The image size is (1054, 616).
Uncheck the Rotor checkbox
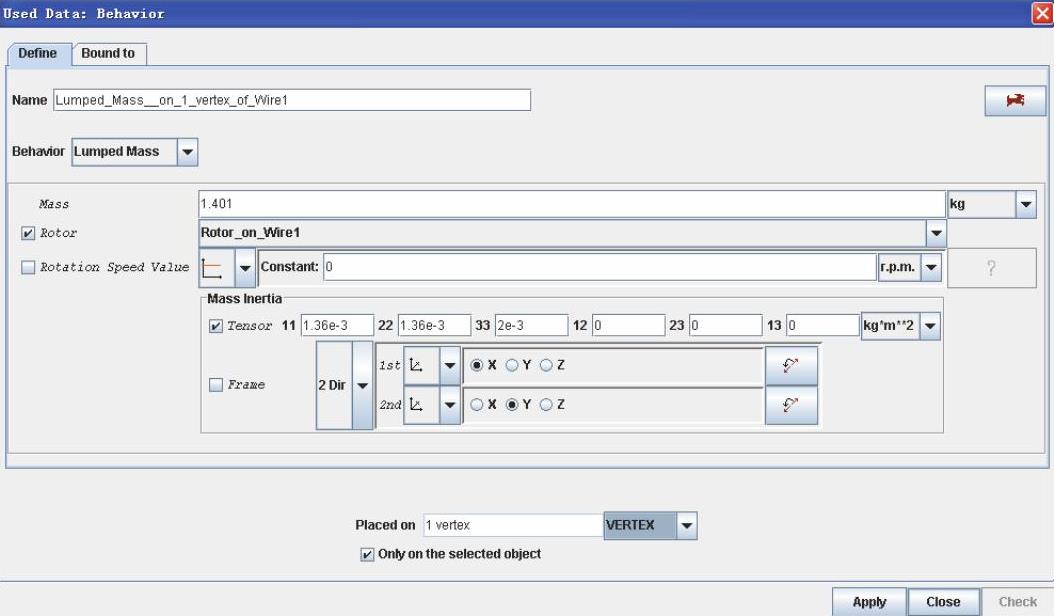pos(28,233)
